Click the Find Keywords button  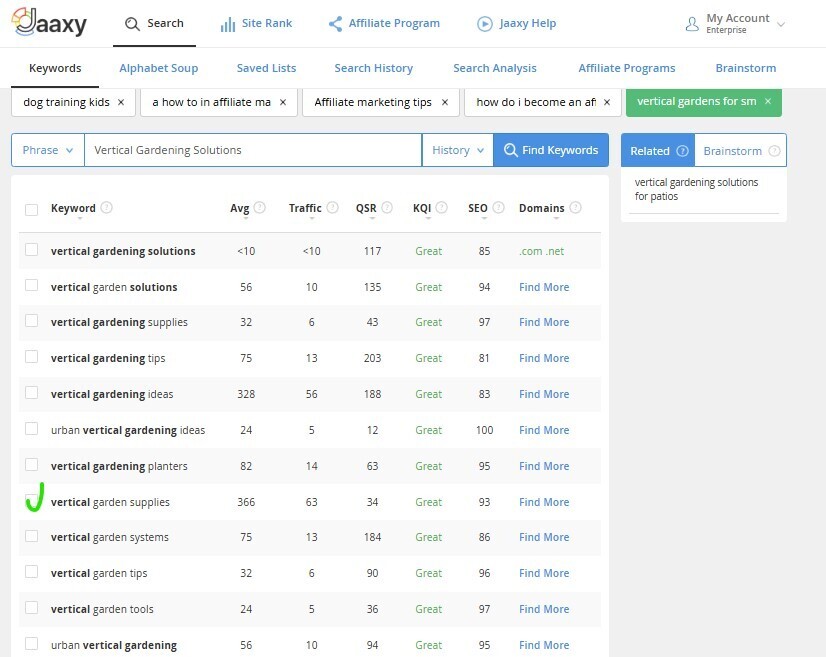[x=551, y=150]
